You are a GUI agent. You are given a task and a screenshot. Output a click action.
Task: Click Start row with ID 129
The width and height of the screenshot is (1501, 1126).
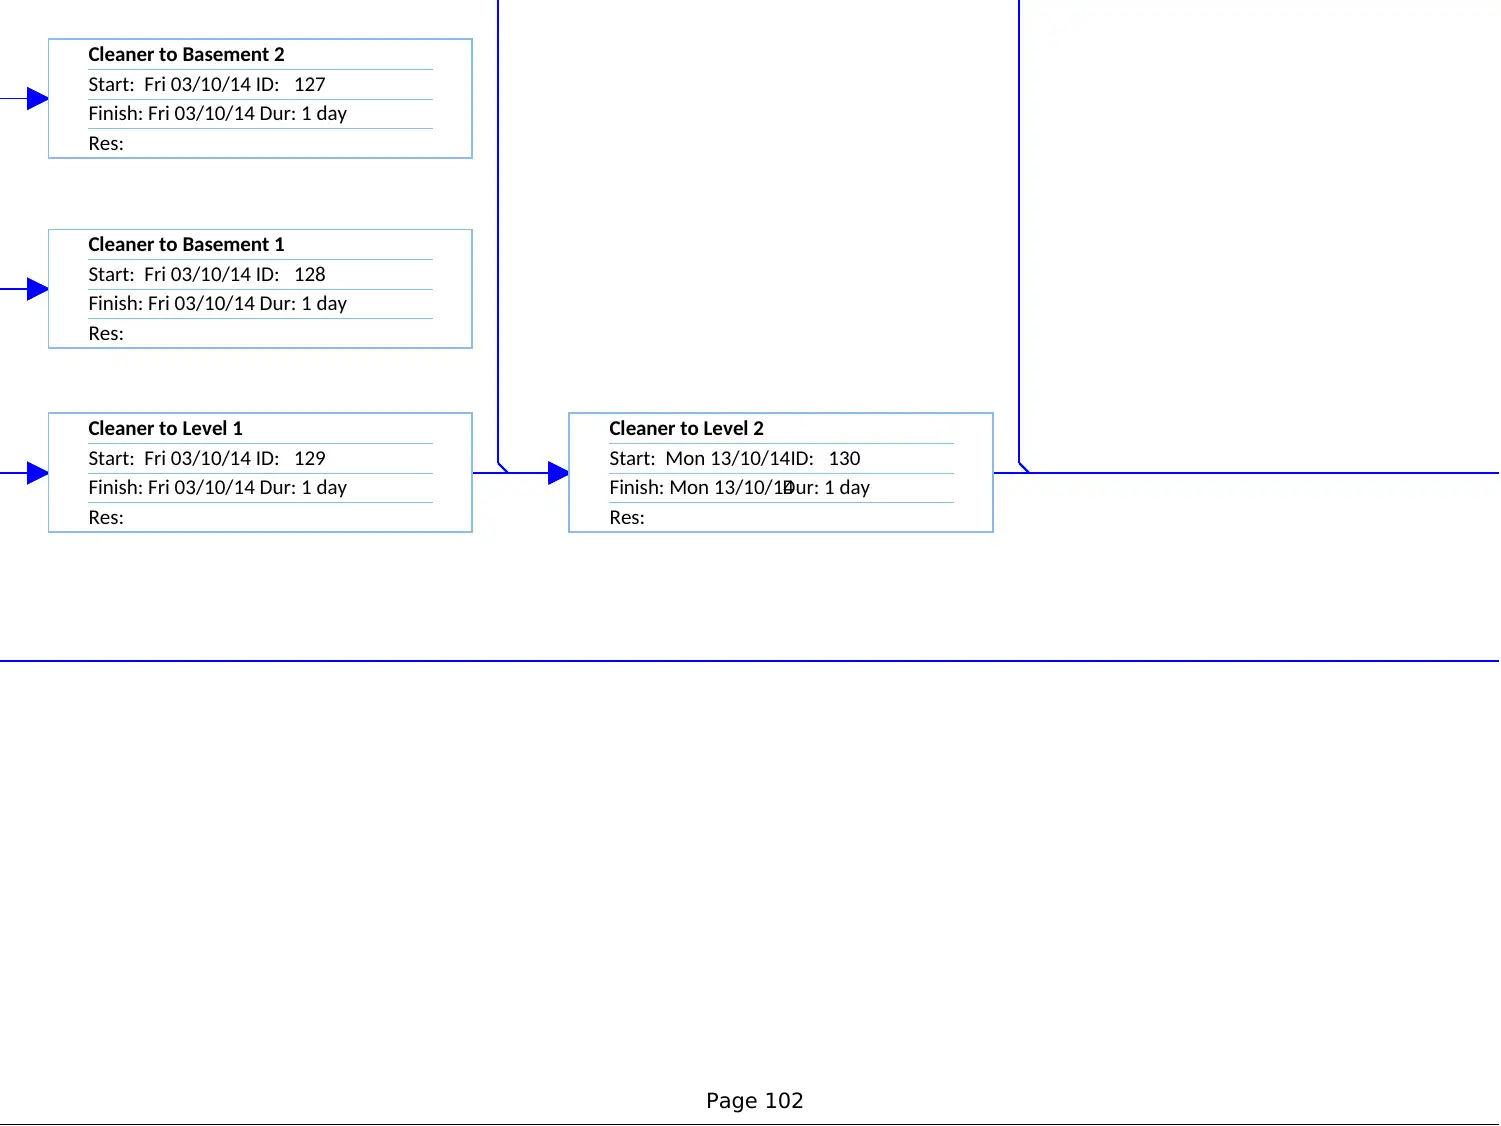(260, 458)
